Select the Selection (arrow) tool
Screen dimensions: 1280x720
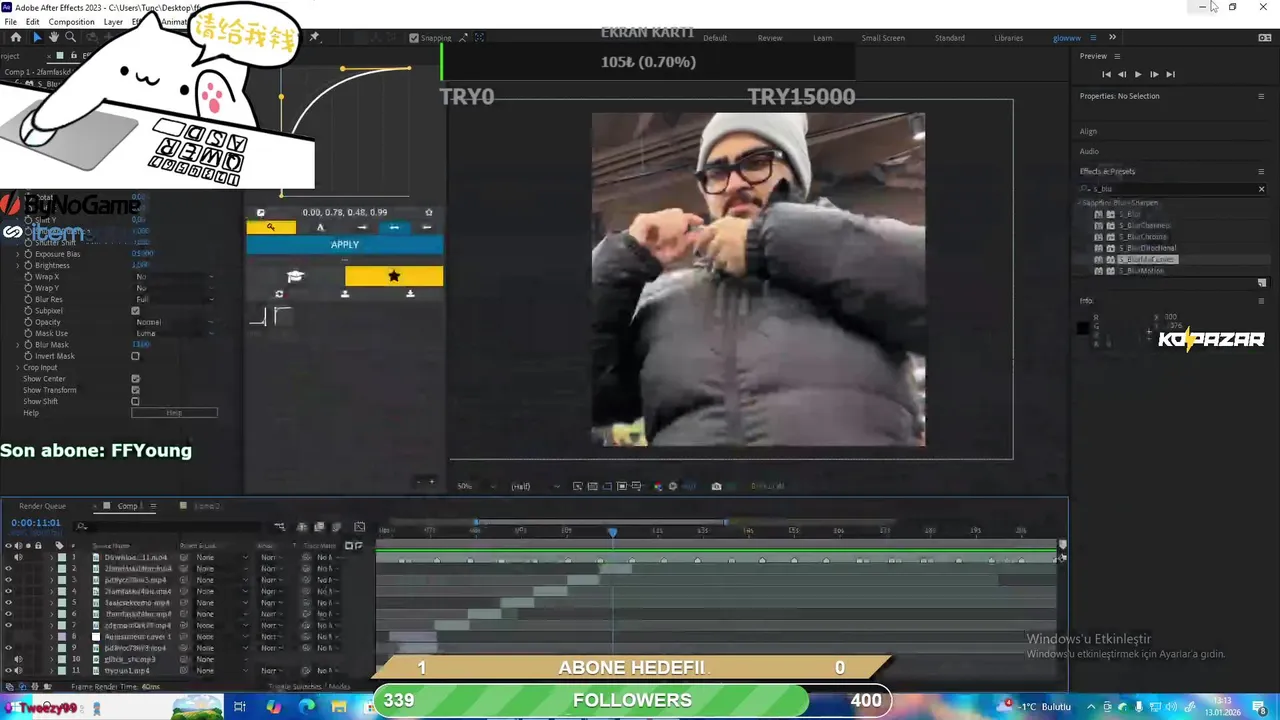(37, 38)
